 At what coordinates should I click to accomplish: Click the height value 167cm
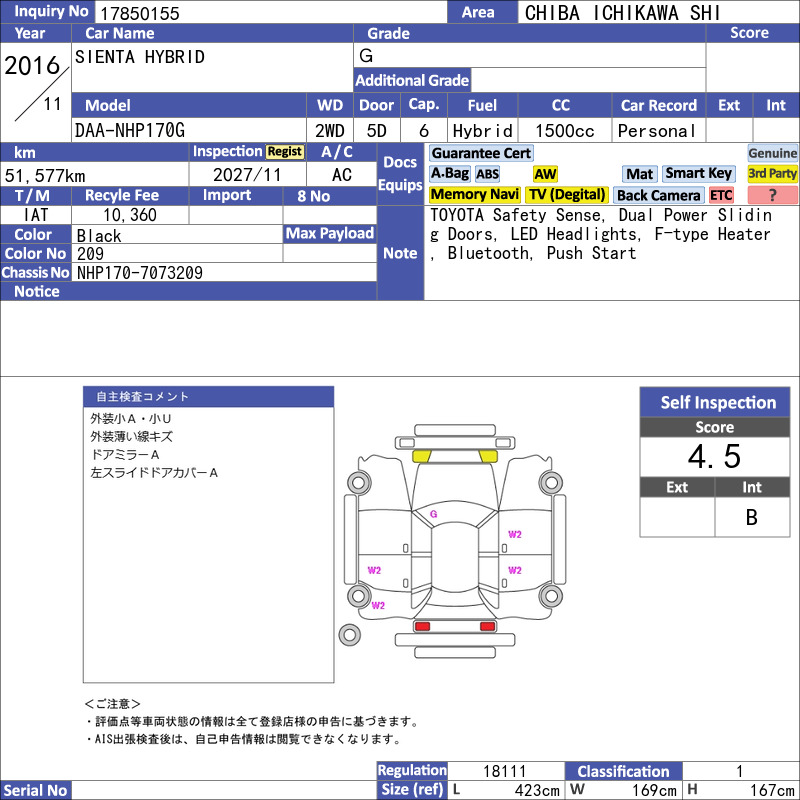point(772,790)
